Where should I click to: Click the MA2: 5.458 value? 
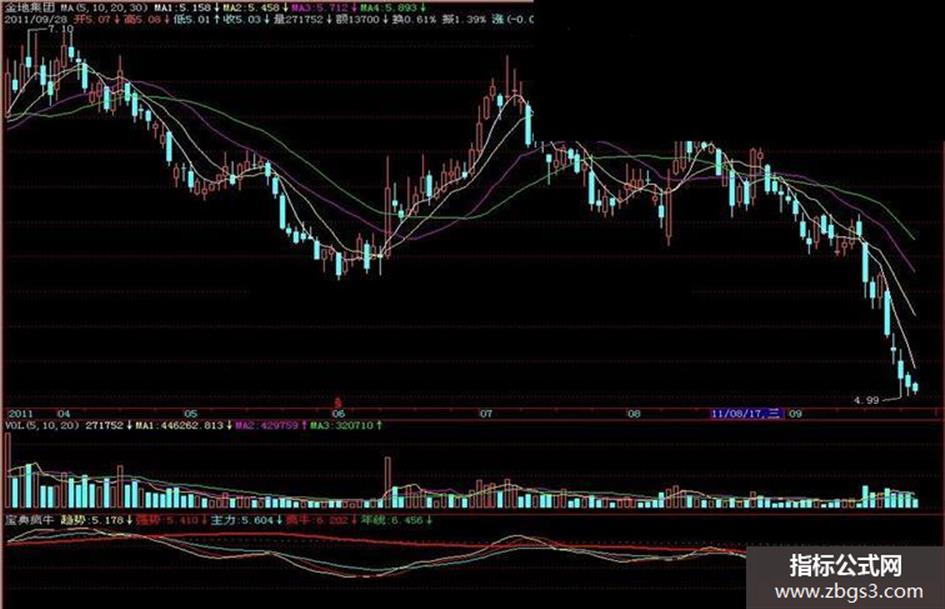pyautogui.click(x=253, y=8)
